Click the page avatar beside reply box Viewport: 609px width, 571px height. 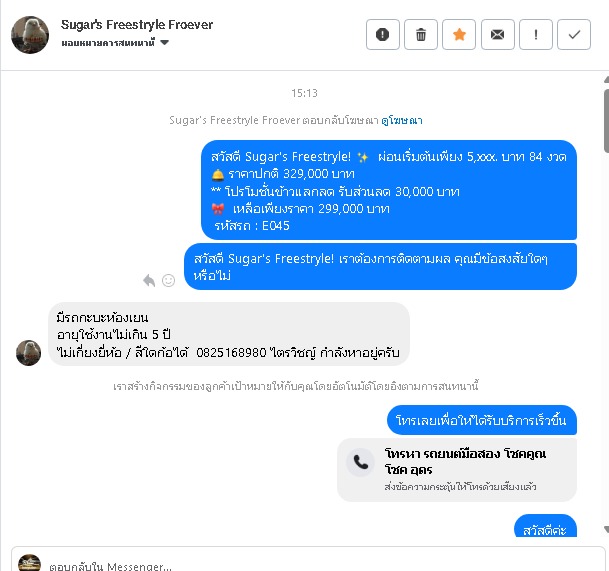[x=29, y=563]
